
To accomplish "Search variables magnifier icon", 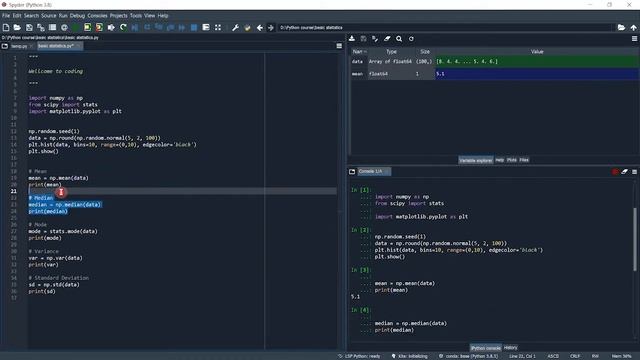I will 399,39.
